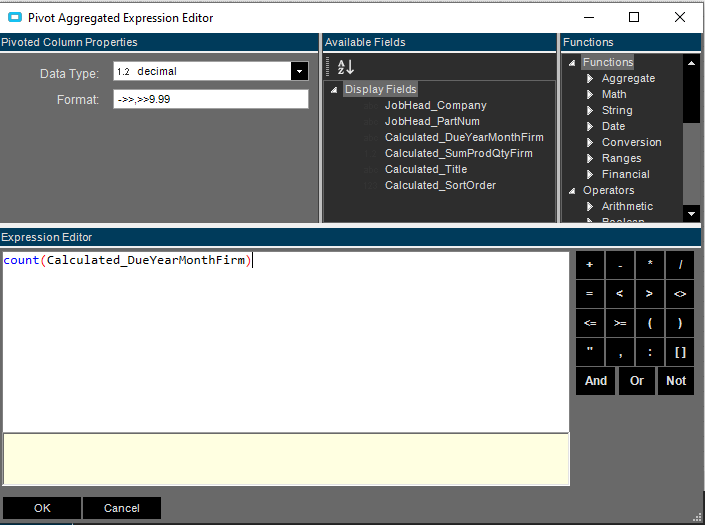Select the JobHead_Company field
This screenshot has height=525, width=705.
click(435, 105)
